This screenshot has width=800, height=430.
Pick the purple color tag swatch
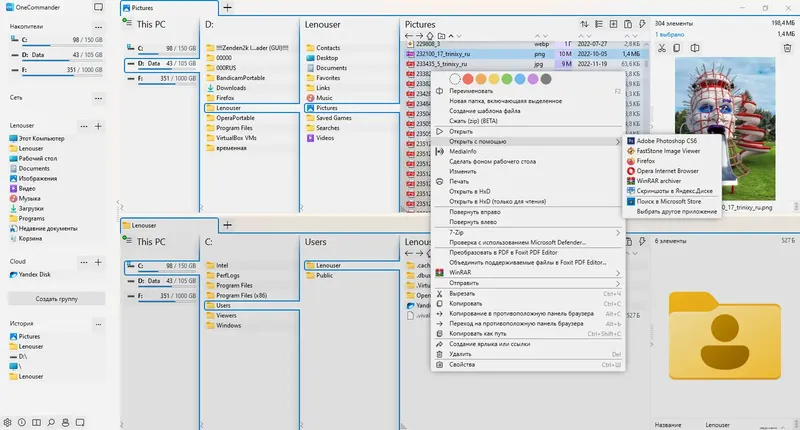533,79
